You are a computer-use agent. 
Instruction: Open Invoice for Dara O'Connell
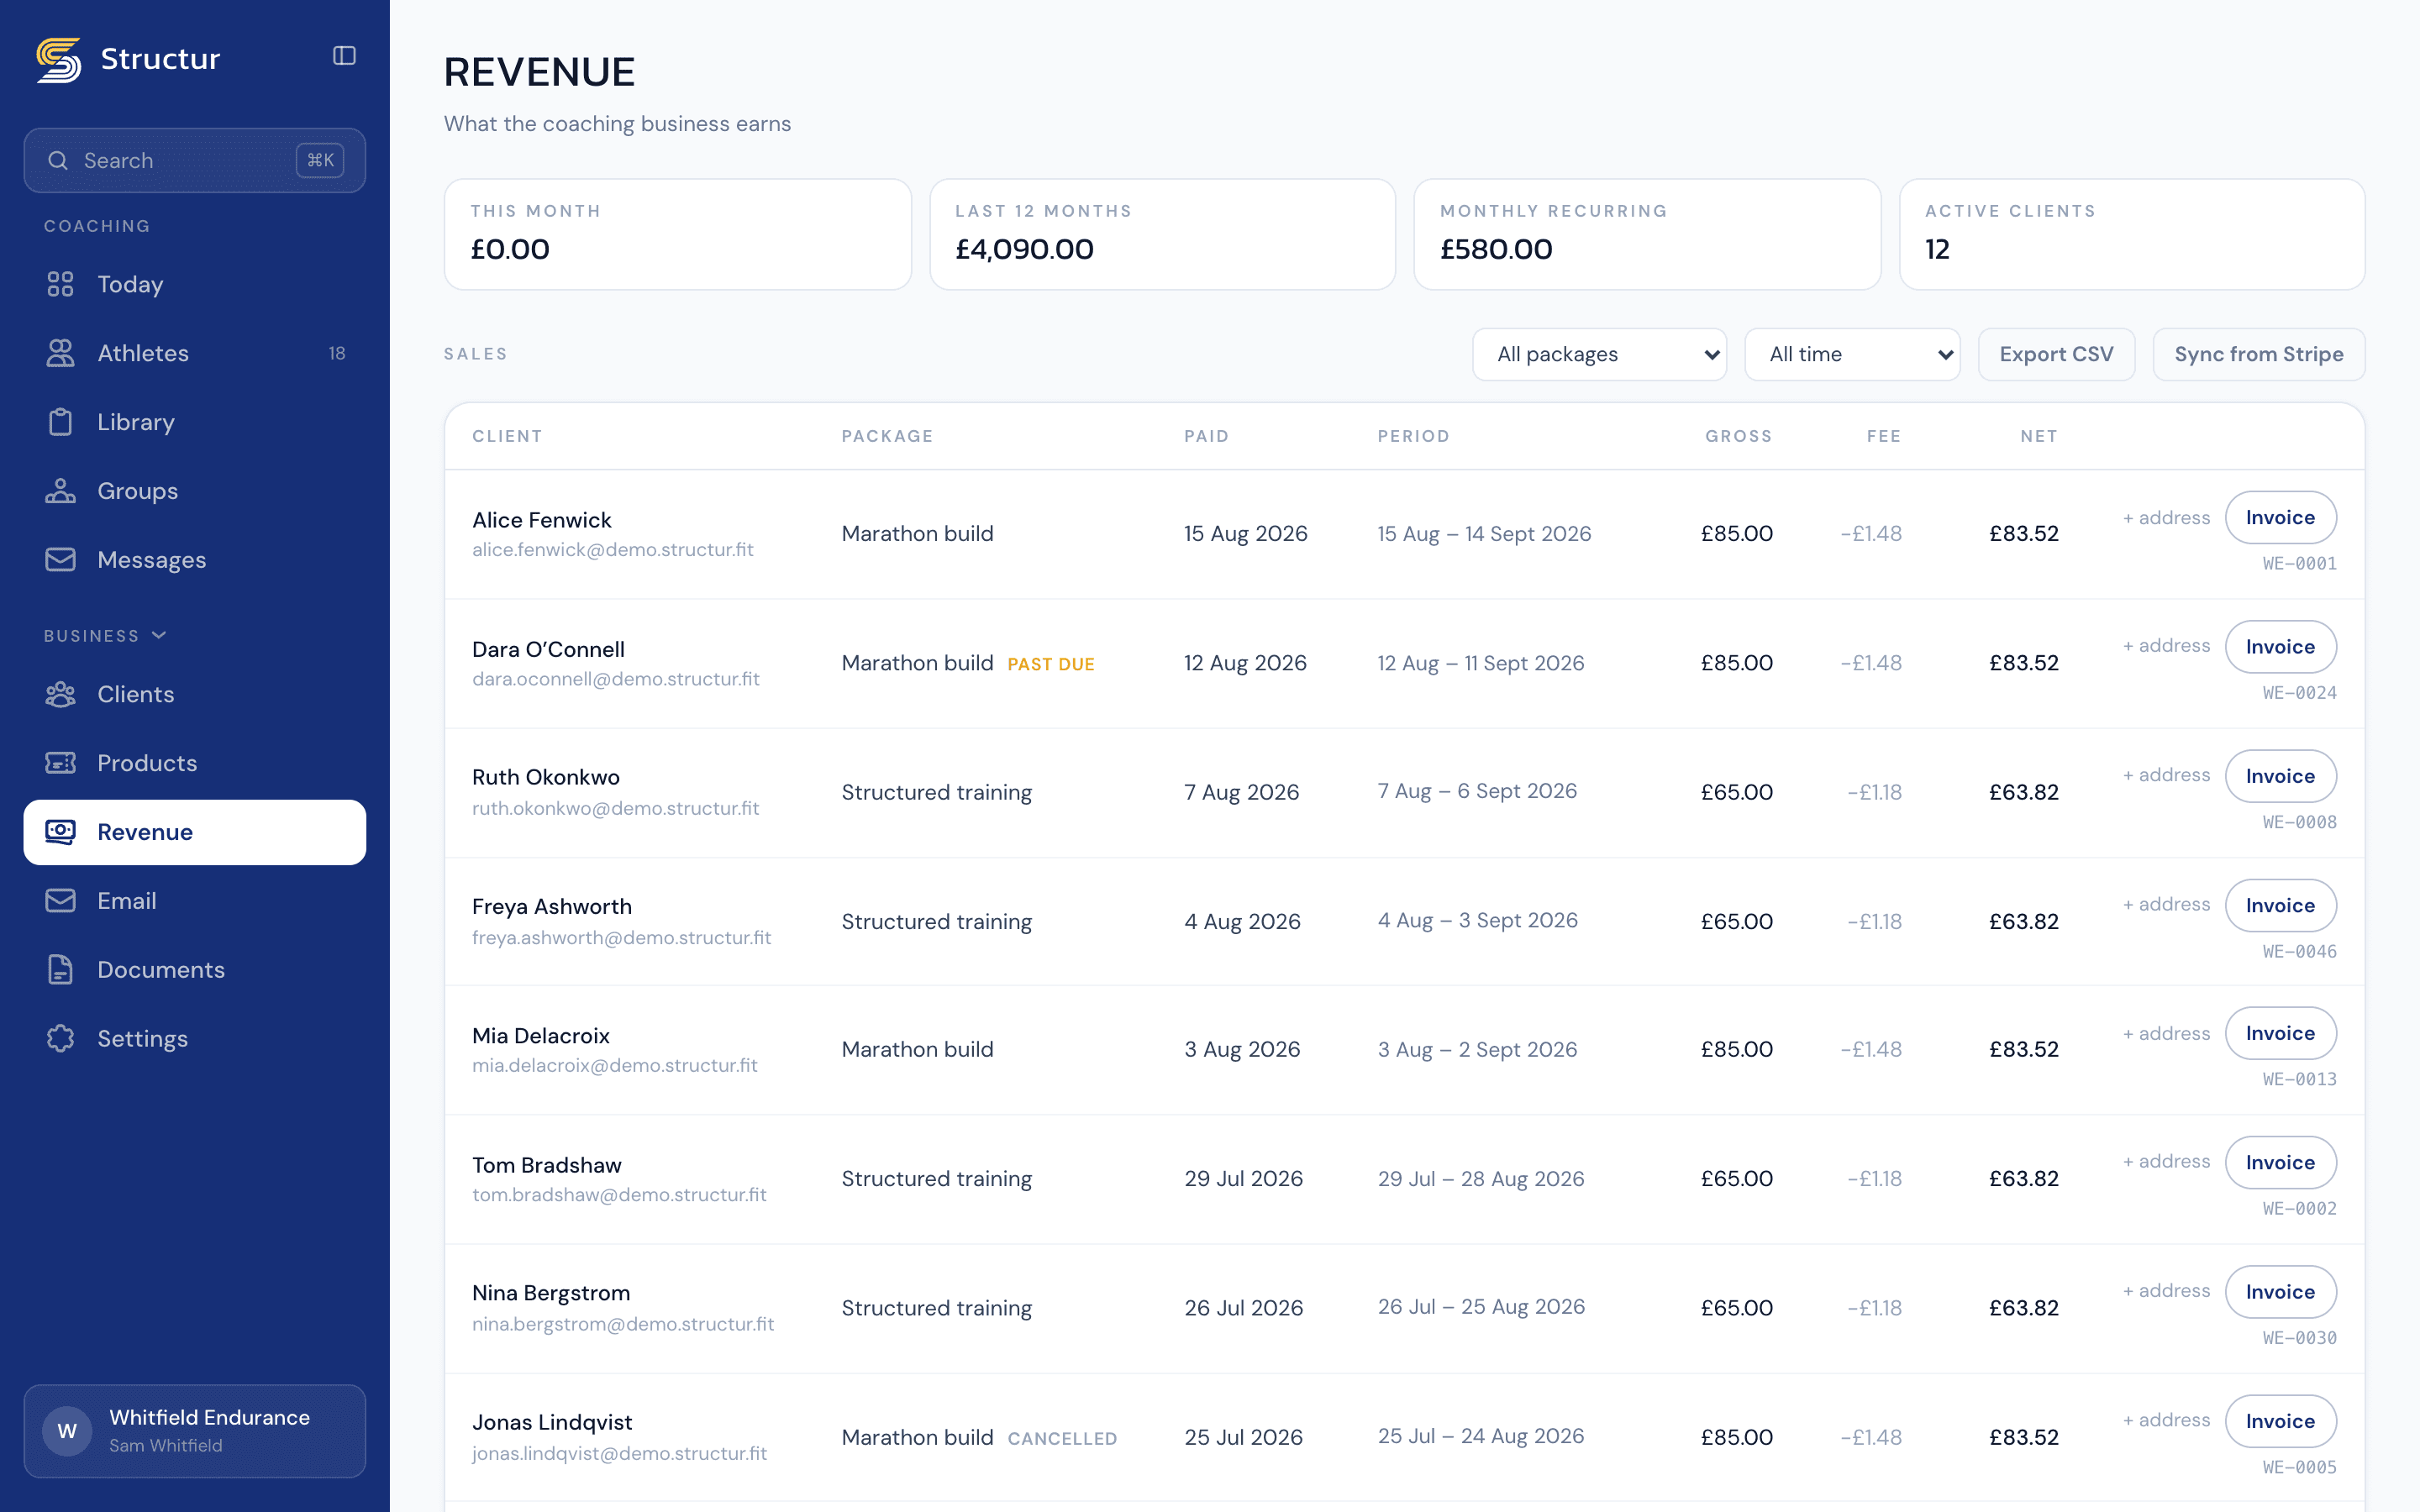[x=2280, y=647]
